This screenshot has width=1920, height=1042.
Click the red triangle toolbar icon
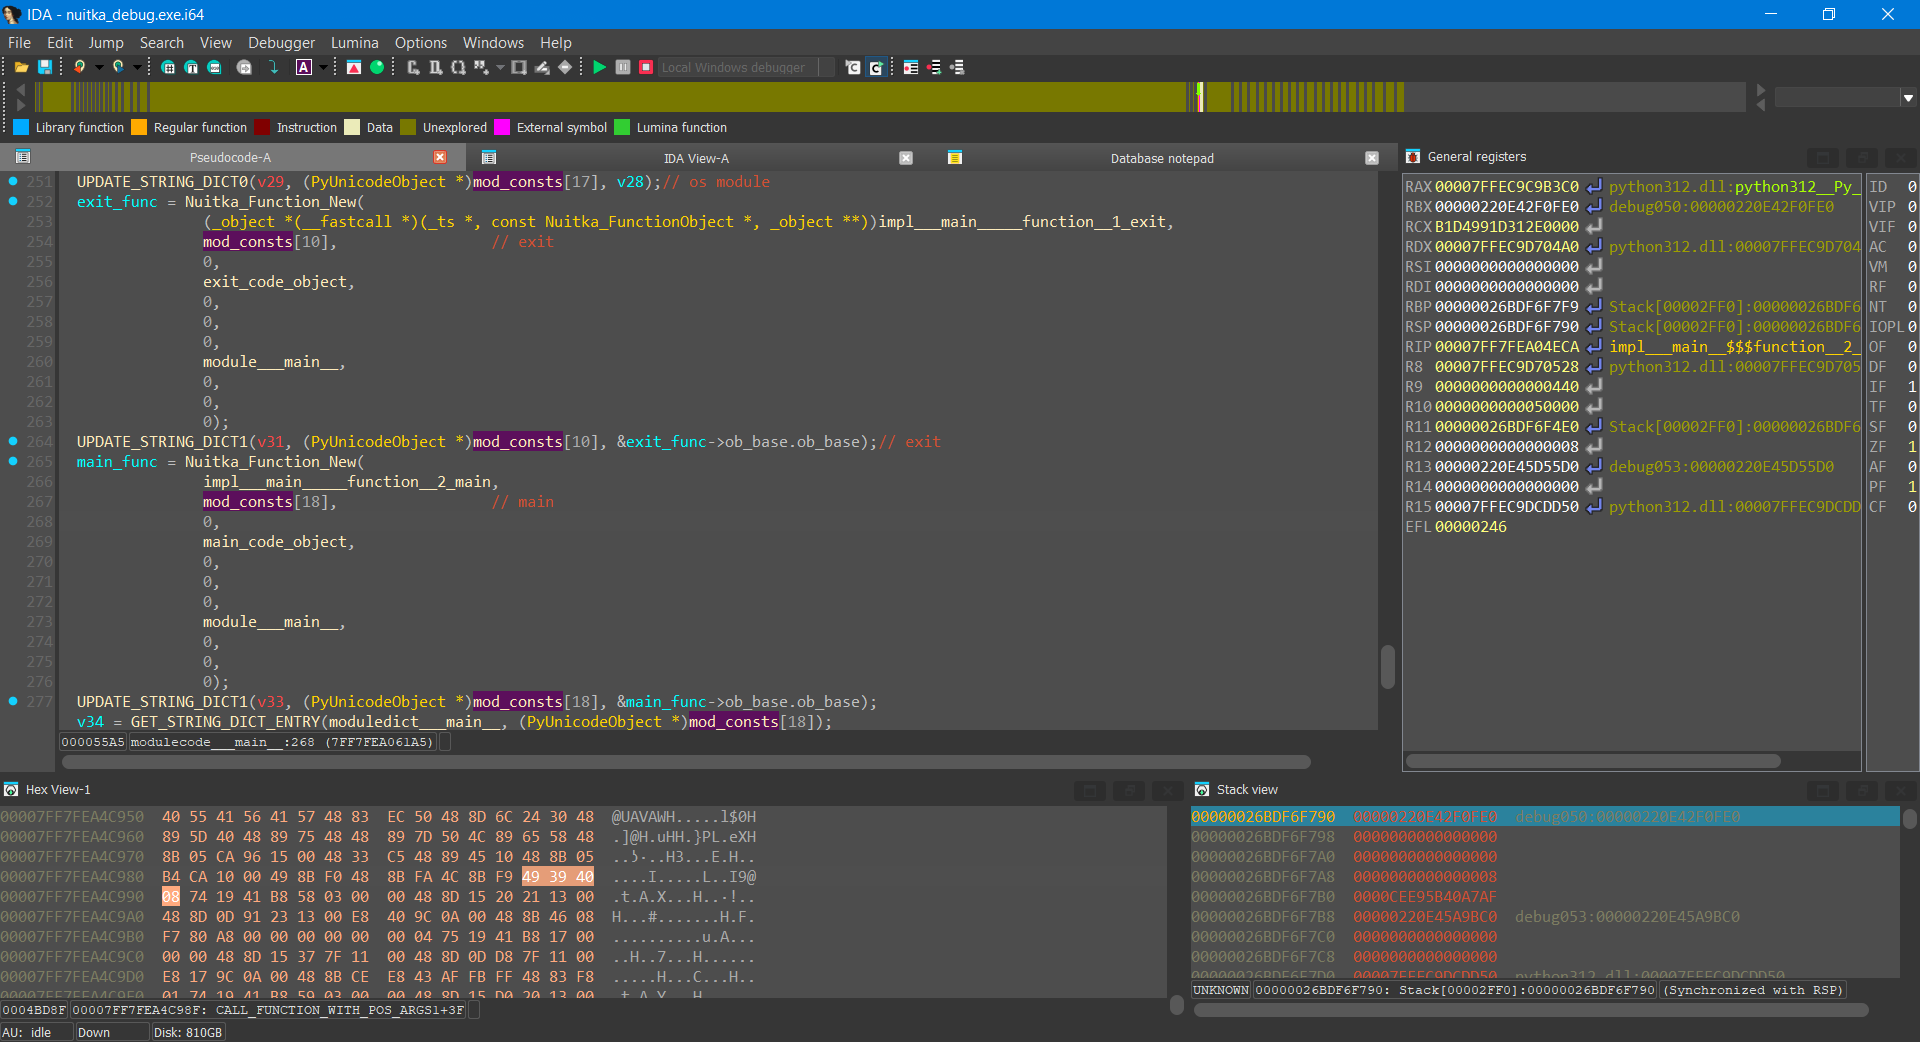tap(354, 67)
